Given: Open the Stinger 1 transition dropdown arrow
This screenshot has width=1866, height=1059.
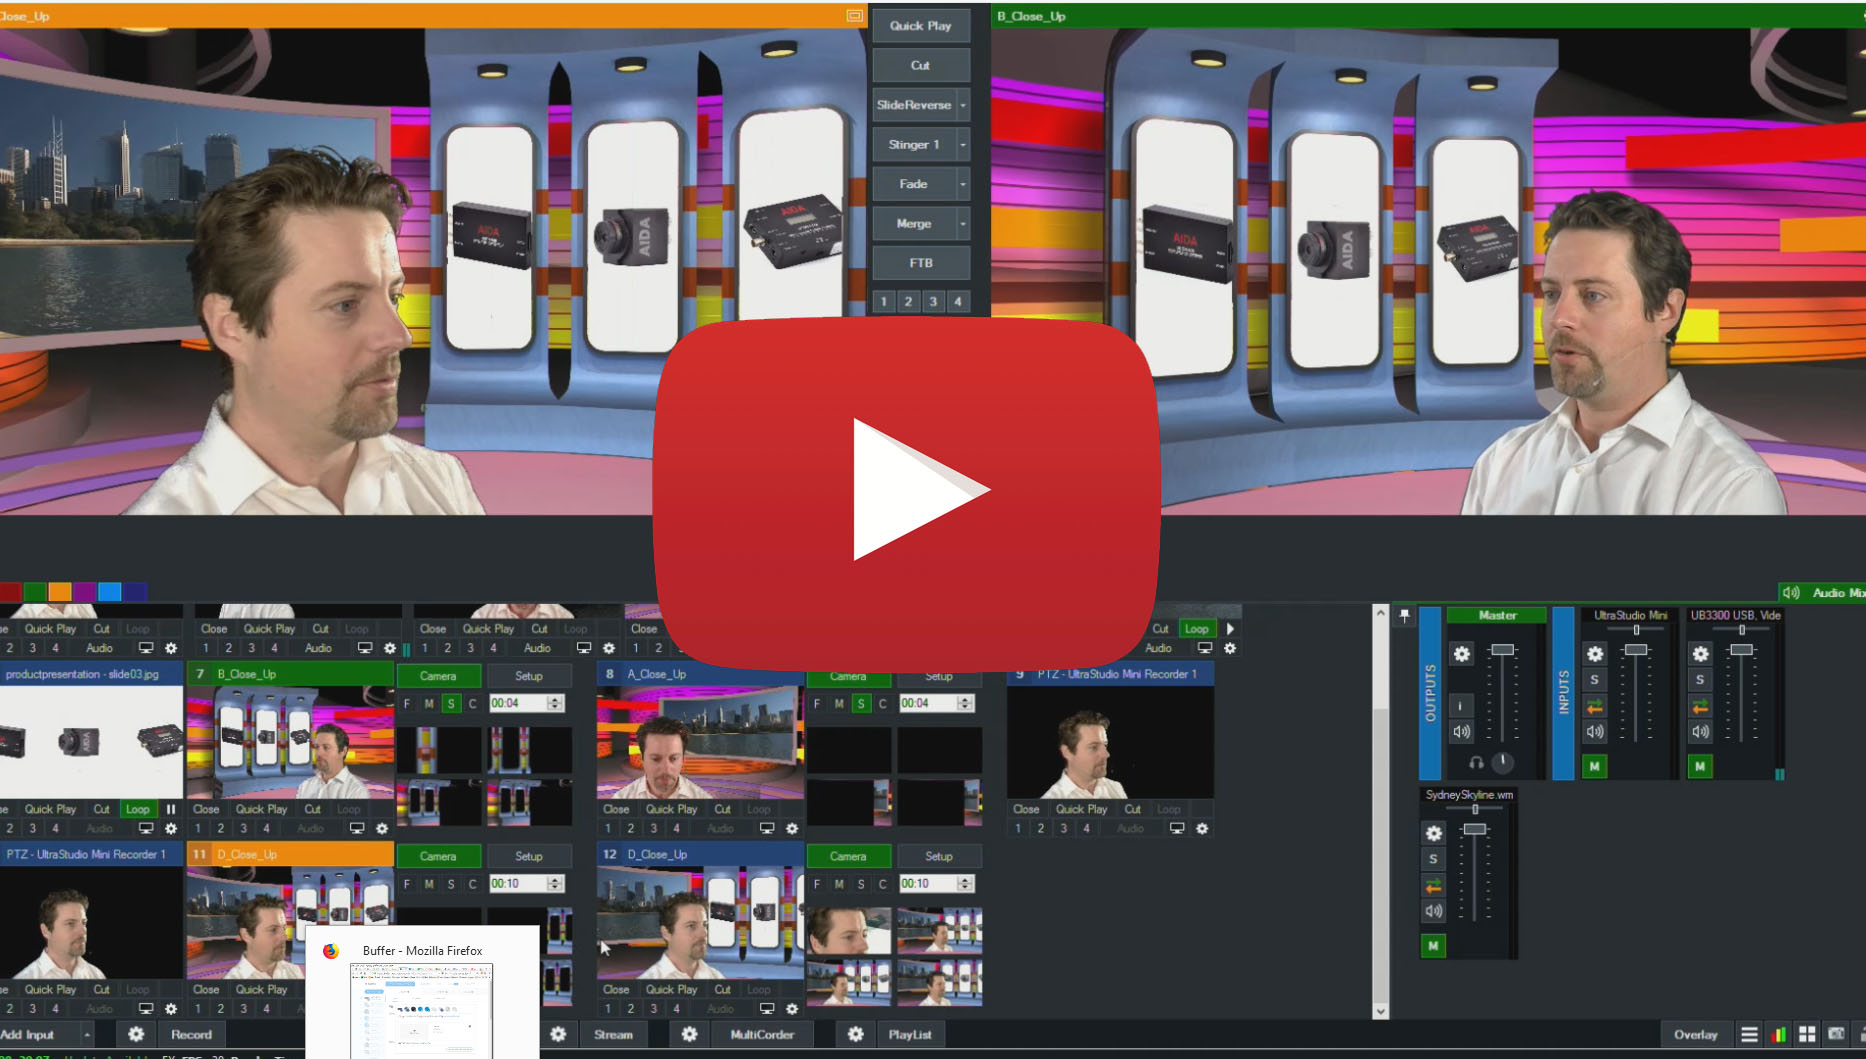Looking at the screenshot, I should 963,145.
